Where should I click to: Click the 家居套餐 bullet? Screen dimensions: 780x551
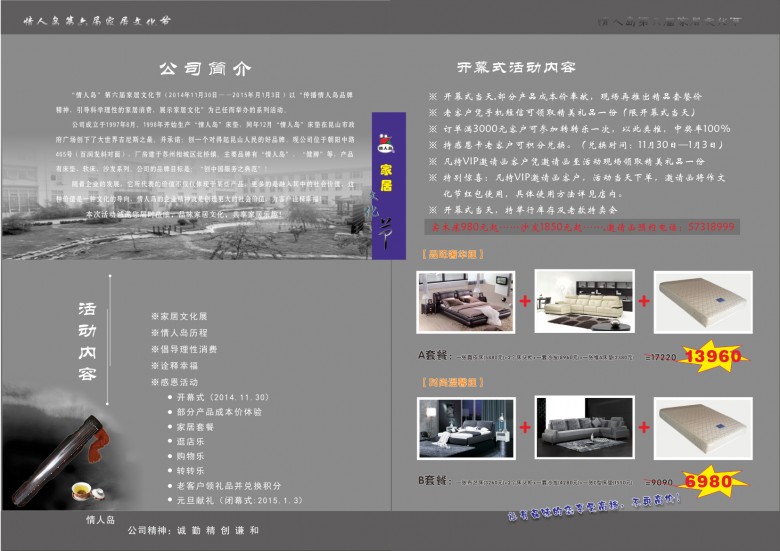tap(191, 427)
